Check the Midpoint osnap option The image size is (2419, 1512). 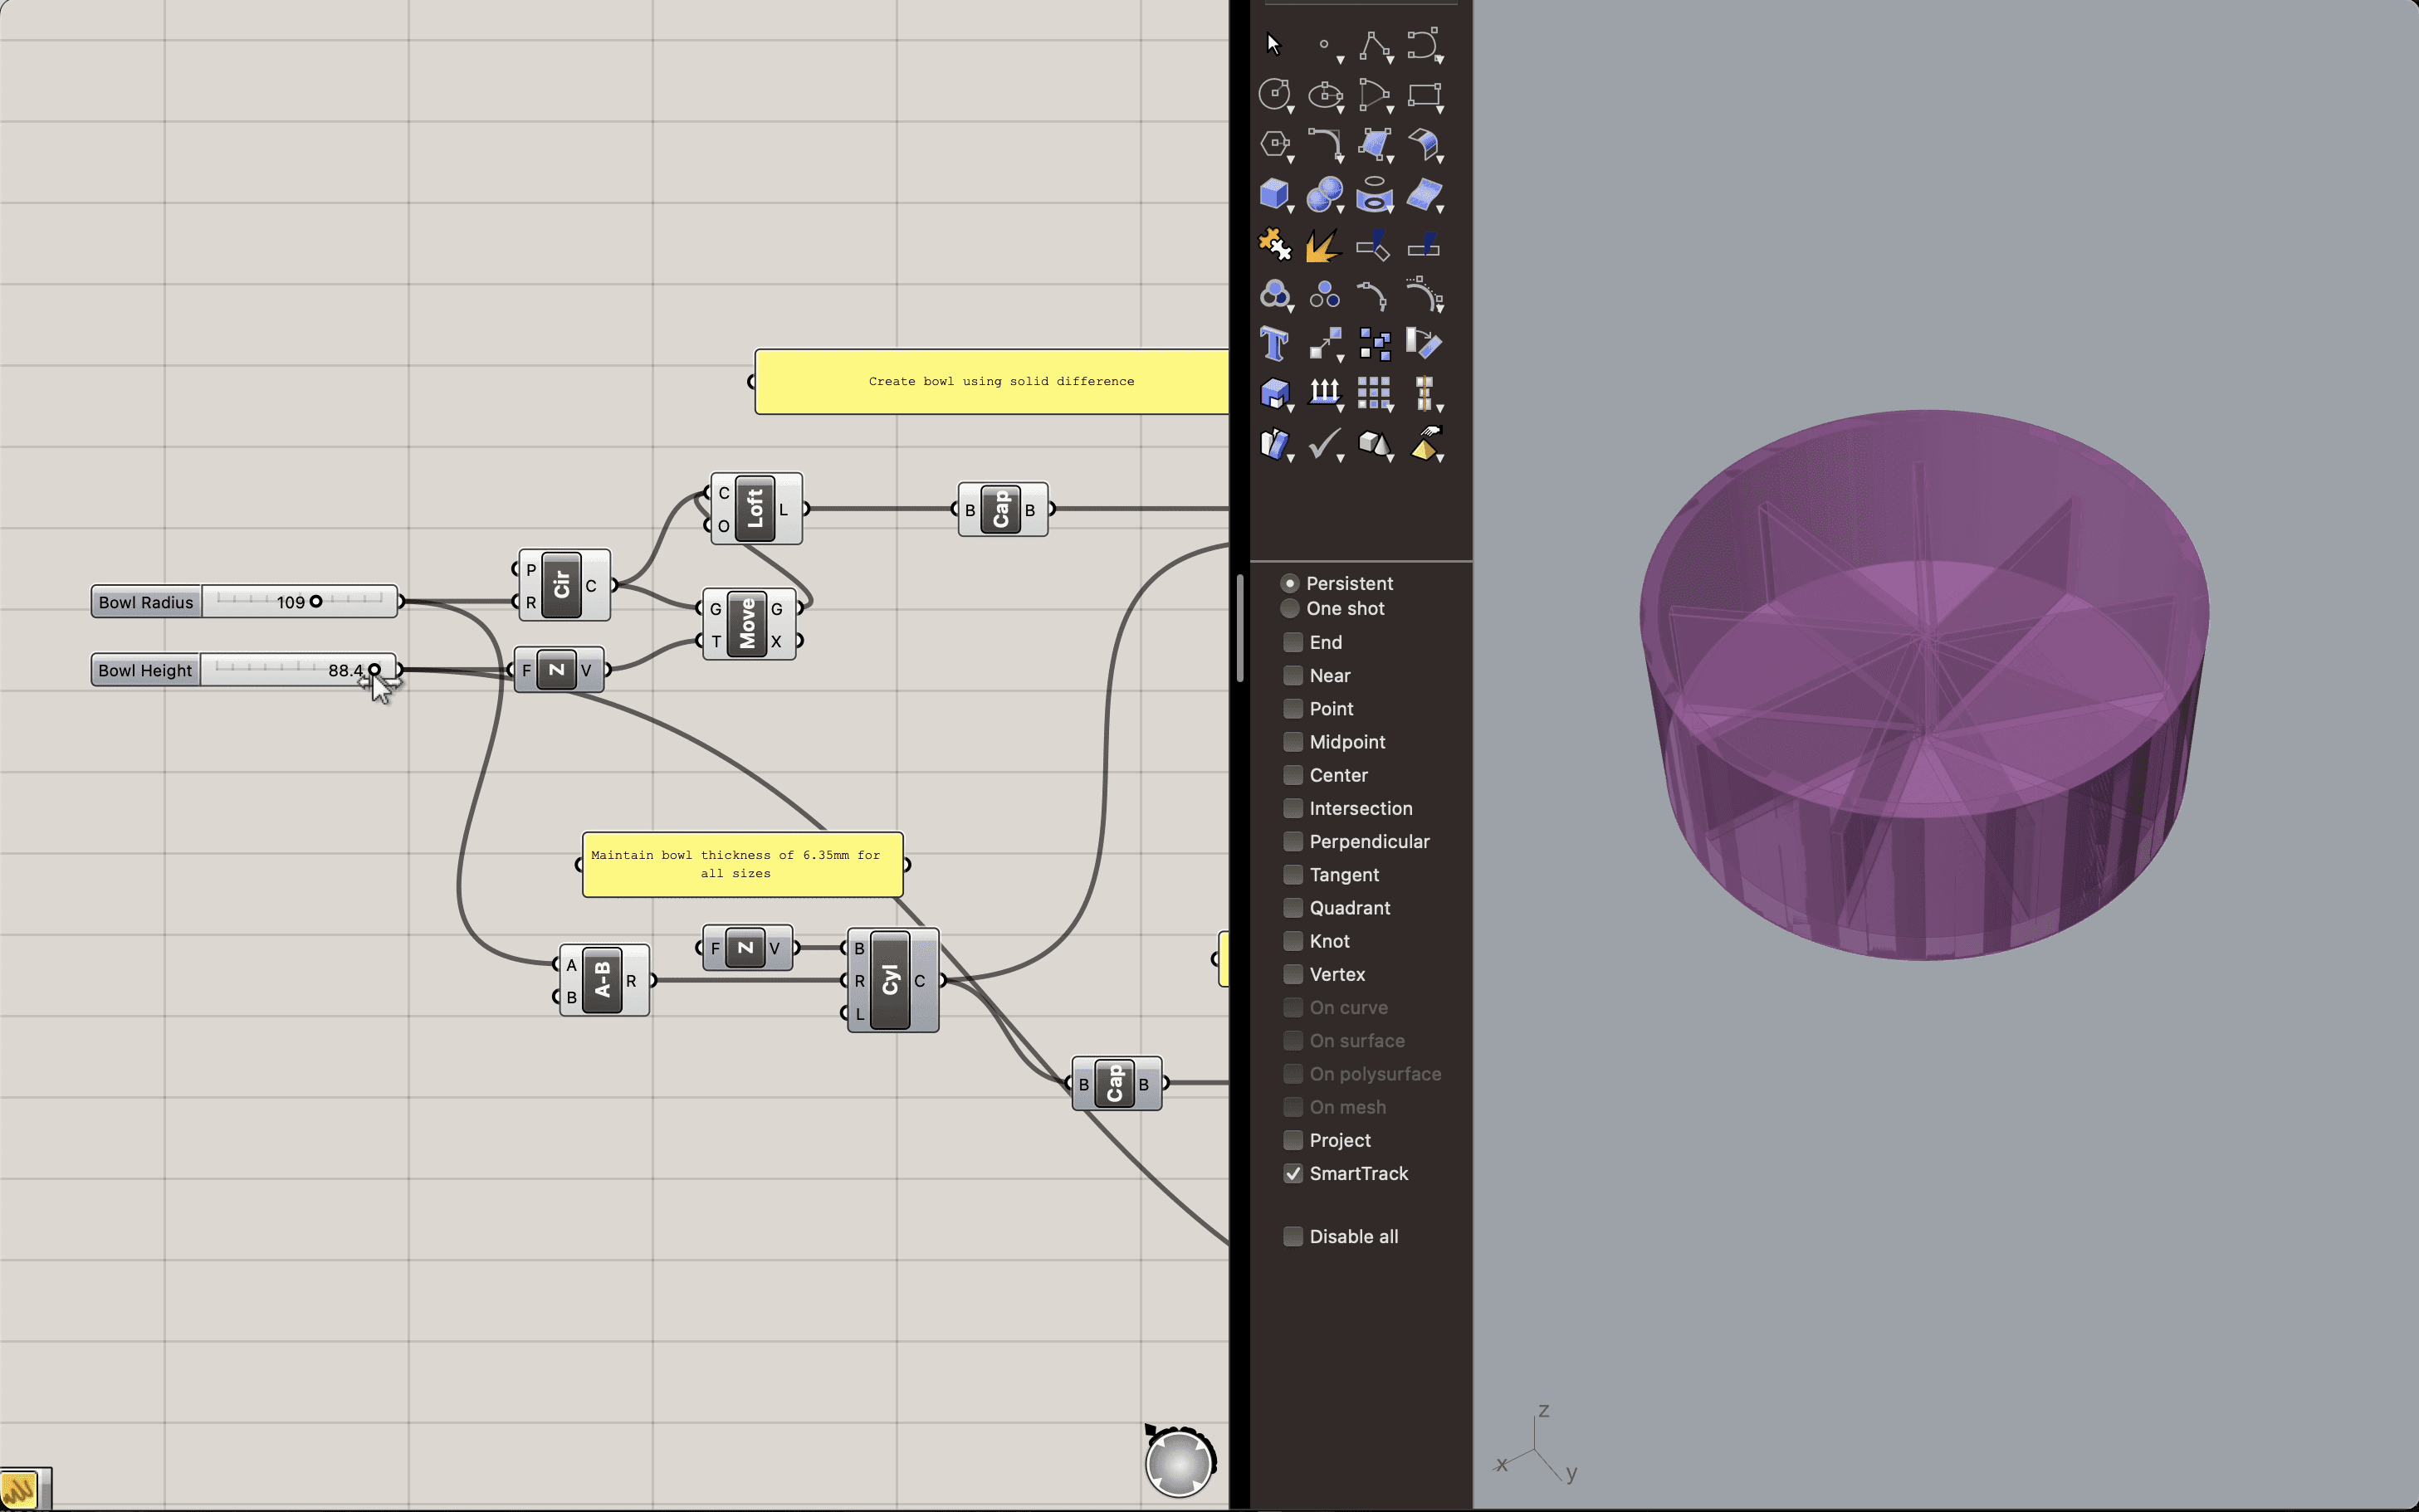point(1293,742)
